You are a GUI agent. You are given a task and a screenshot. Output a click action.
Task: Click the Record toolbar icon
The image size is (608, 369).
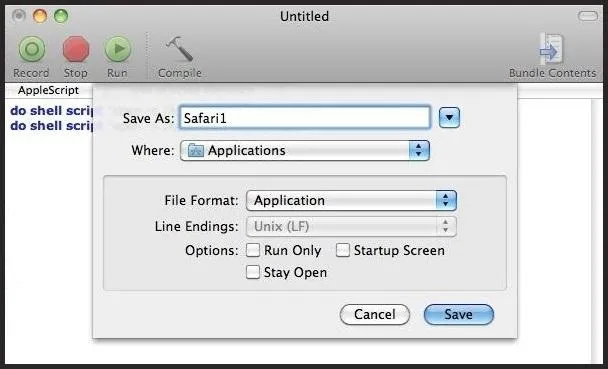pyautogui.click(x=32, y=49)
